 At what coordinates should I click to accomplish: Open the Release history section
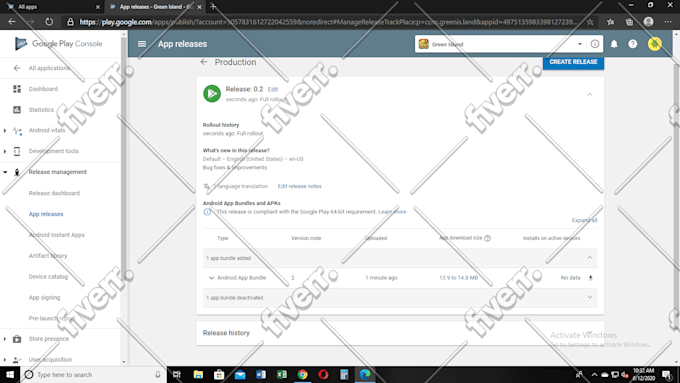click(400, 333)
